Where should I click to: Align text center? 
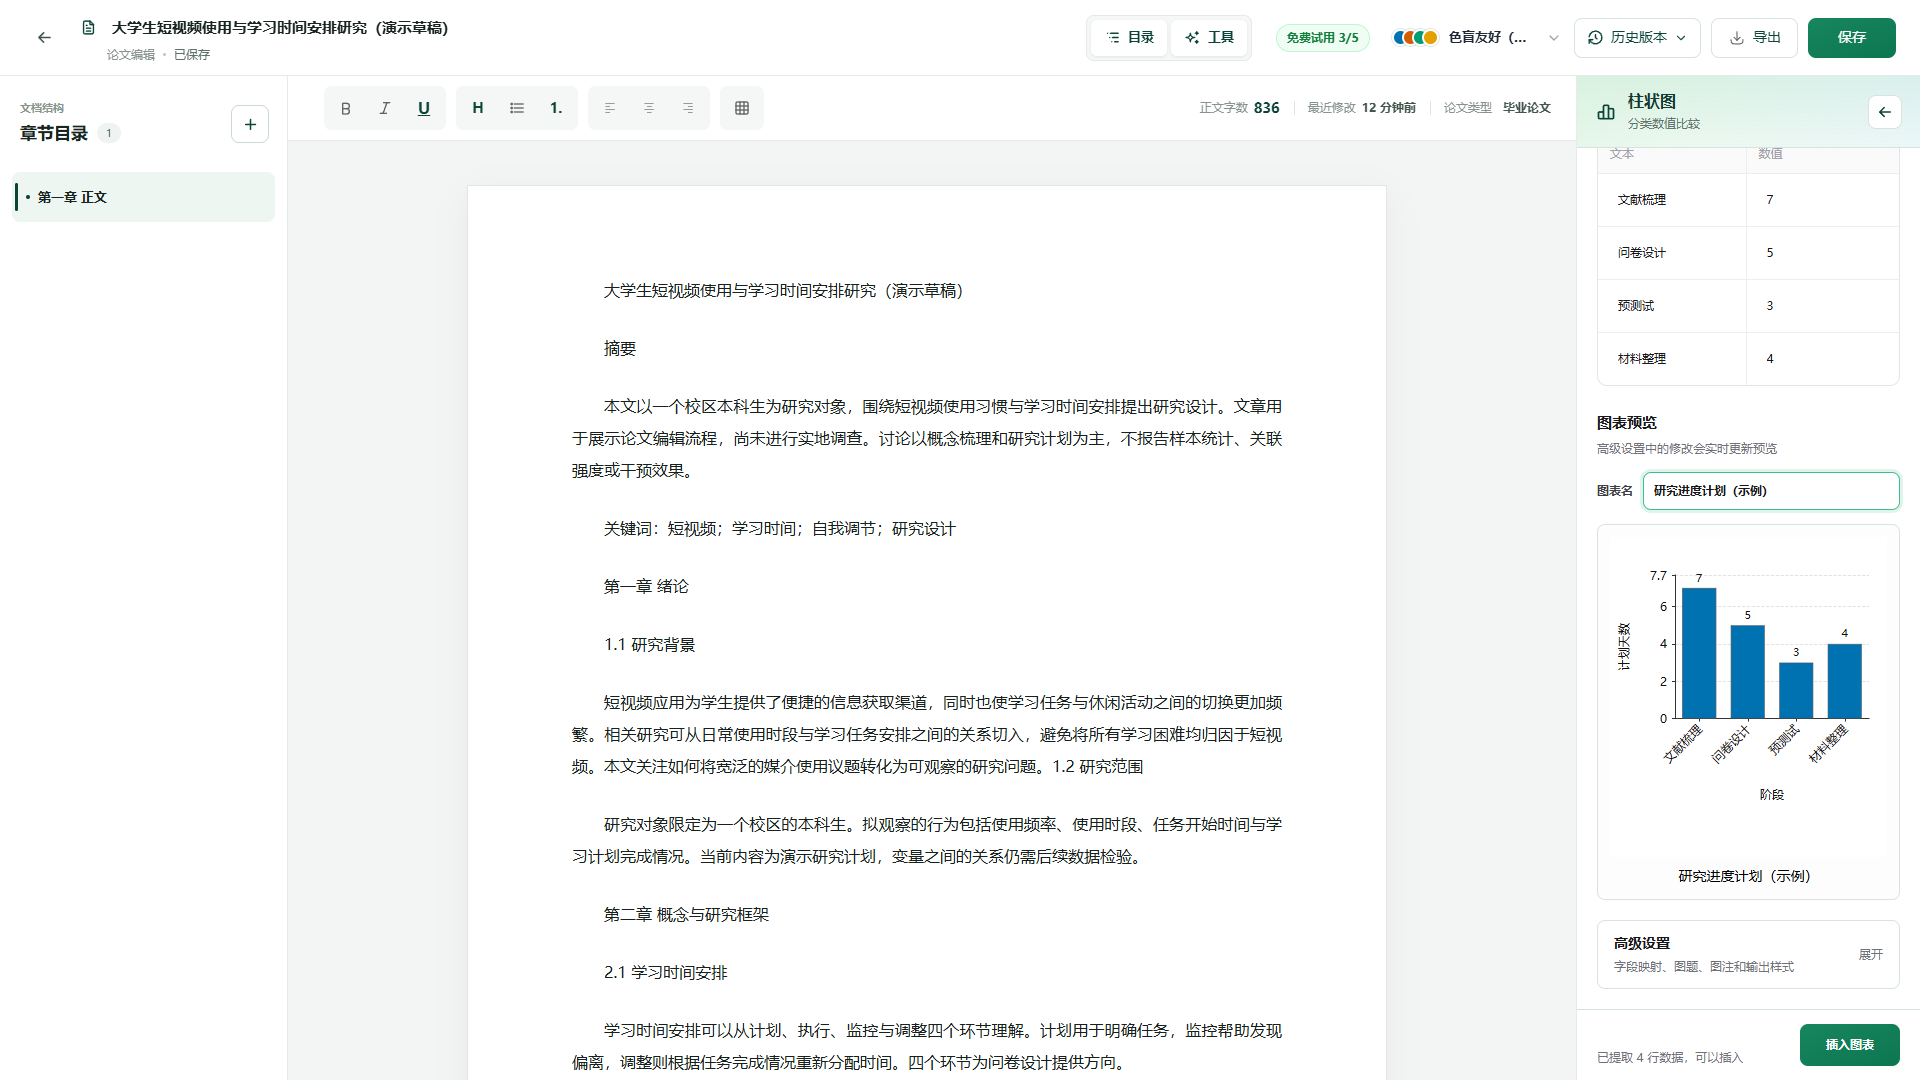[649, 108]
